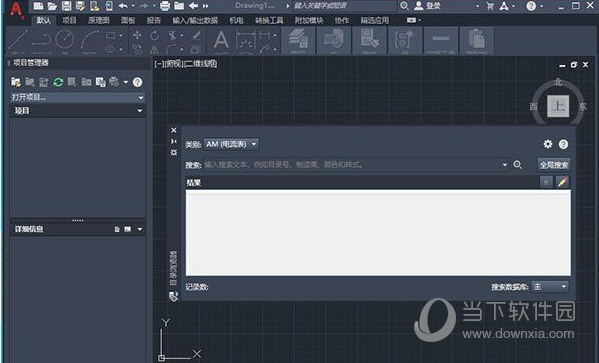Click the 全局搜索 button
Screen dimensions: 599x363
pos(554,165)
